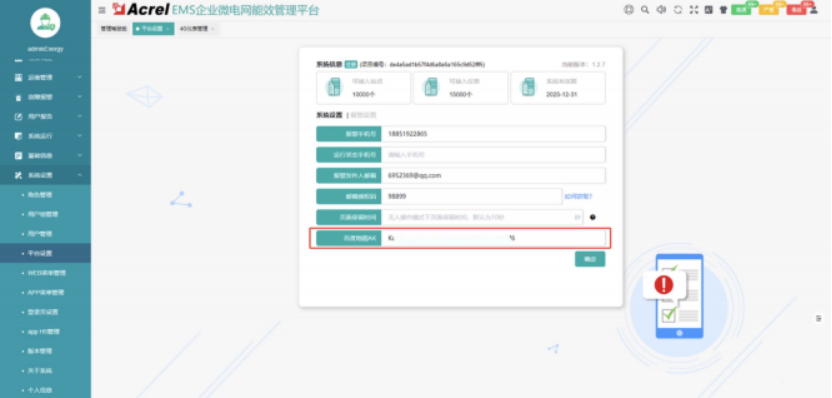Expand the 基础信息 menu chevron
Image resolution: width=832 pixels, height=398 pixels.
coord(80,155)
